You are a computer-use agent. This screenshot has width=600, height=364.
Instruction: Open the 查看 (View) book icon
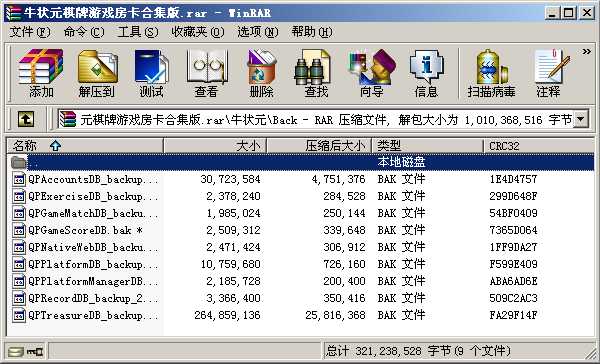tap(207, 73)
